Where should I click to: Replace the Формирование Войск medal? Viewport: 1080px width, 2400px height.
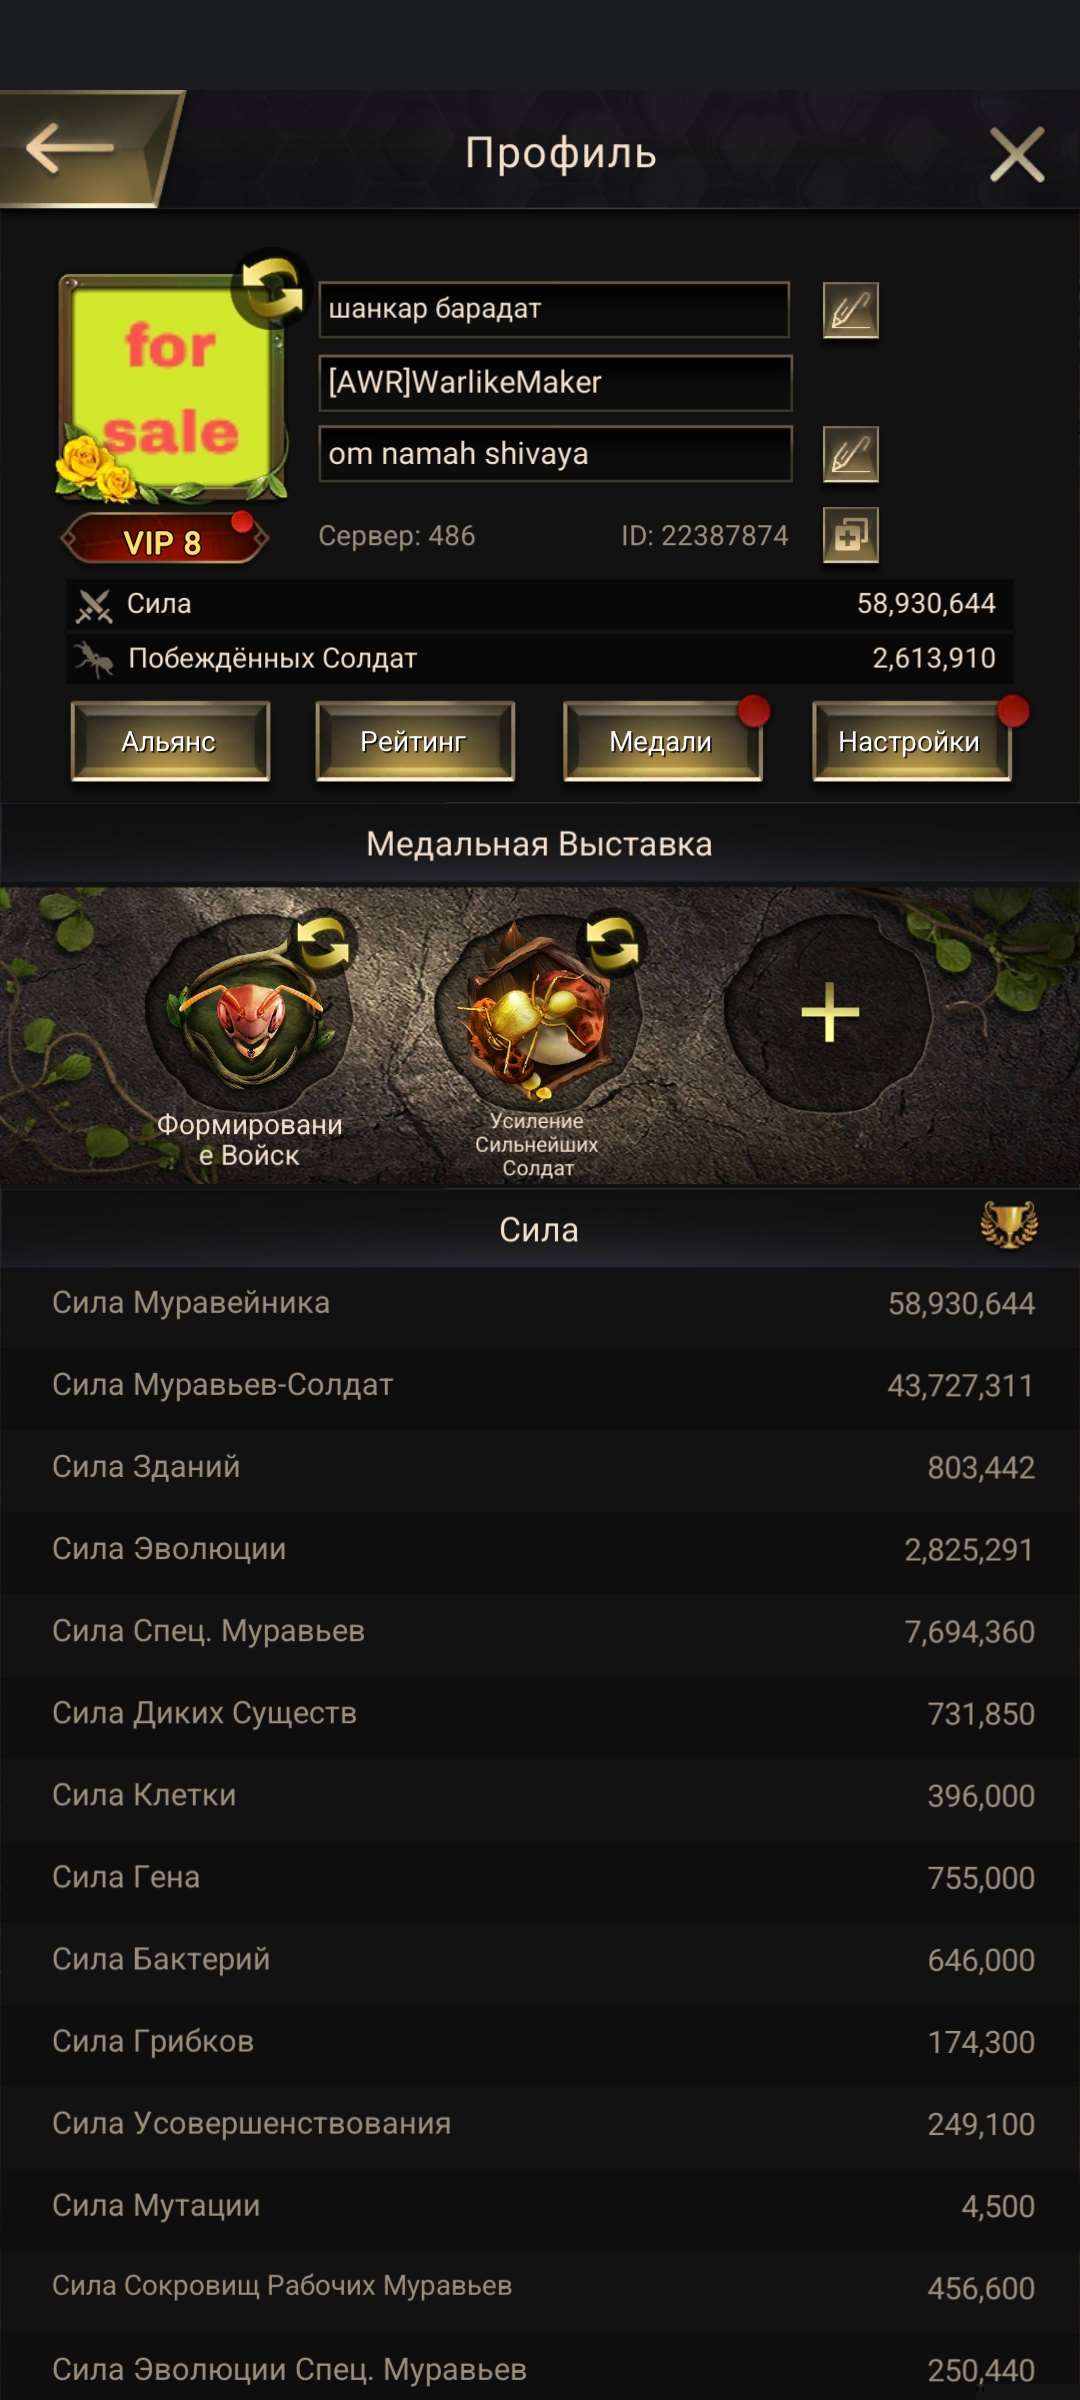point(322,943)
